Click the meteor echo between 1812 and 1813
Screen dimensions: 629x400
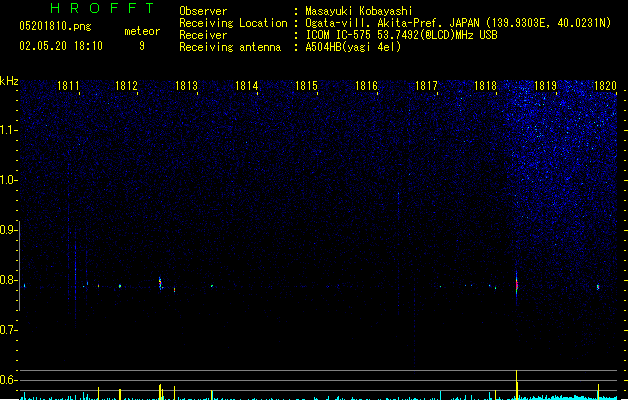click(x=160, y=283)
